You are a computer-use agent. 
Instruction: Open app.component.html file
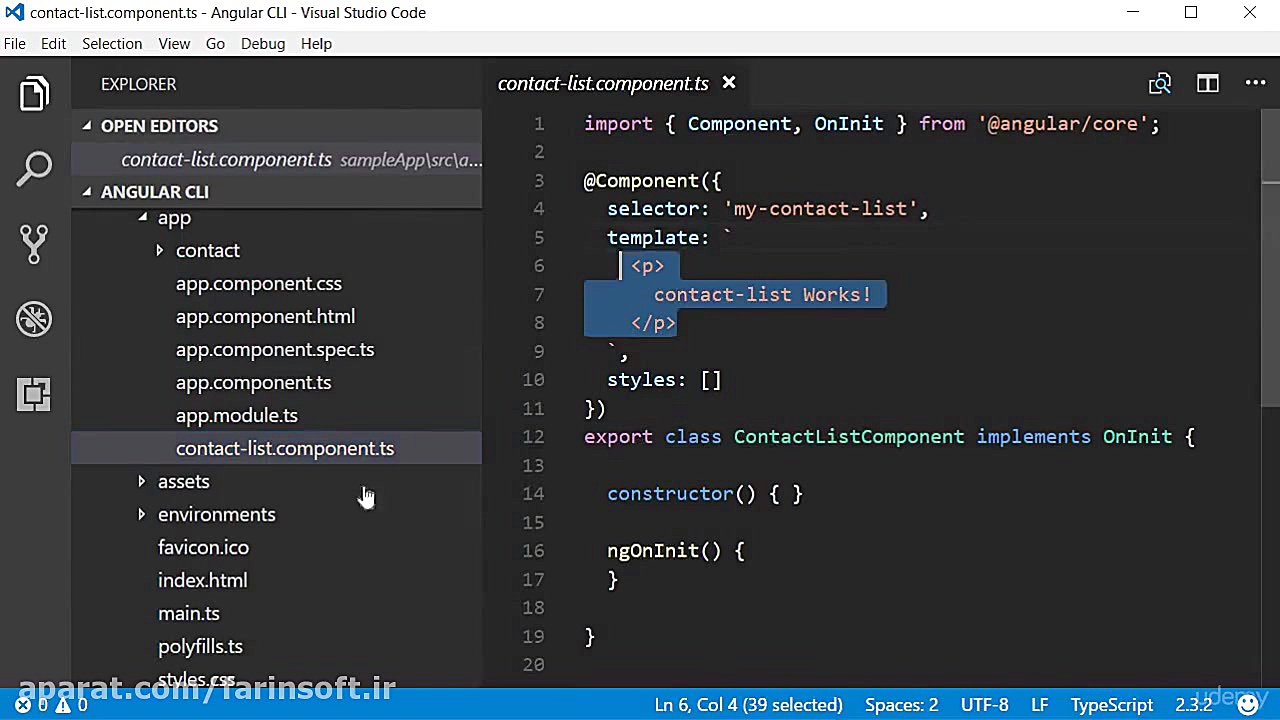[265, 316]
